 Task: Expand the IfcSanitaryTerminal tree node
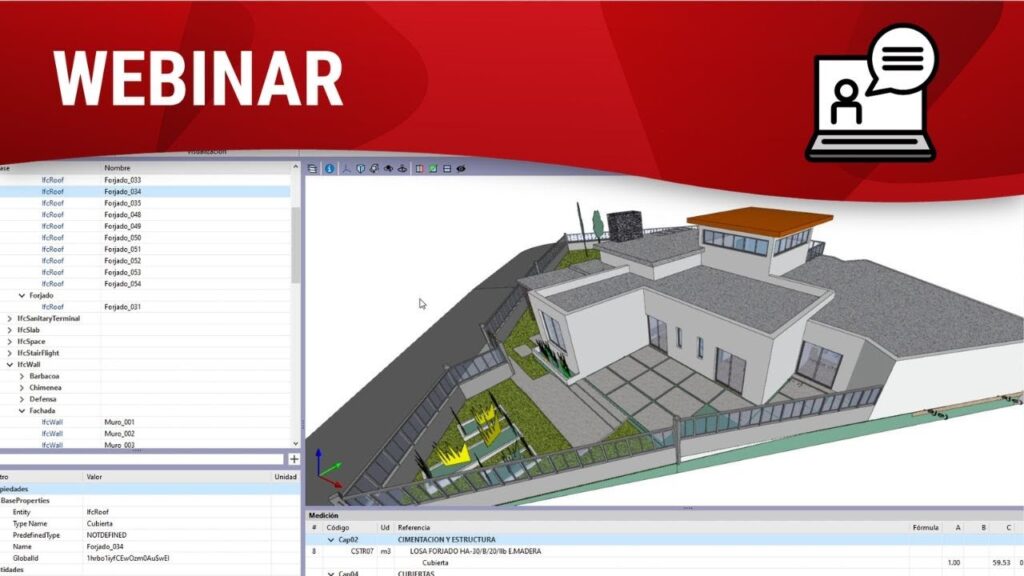(10, 319)
